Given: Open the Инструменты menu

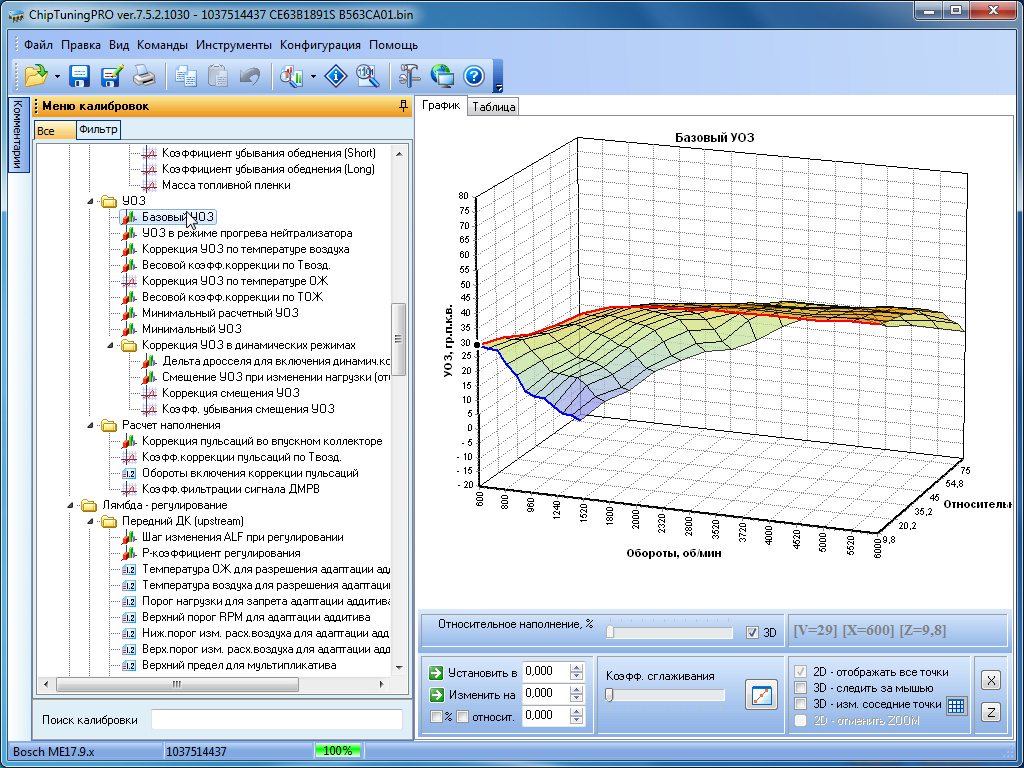Looking at the screenshot, I should 234,45.
